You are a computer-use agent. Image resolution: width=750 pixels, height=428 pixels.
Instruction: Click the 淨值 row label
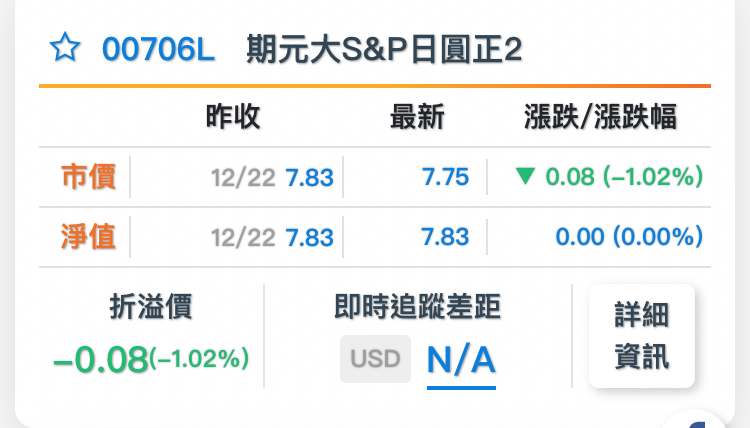pos(88,237)
